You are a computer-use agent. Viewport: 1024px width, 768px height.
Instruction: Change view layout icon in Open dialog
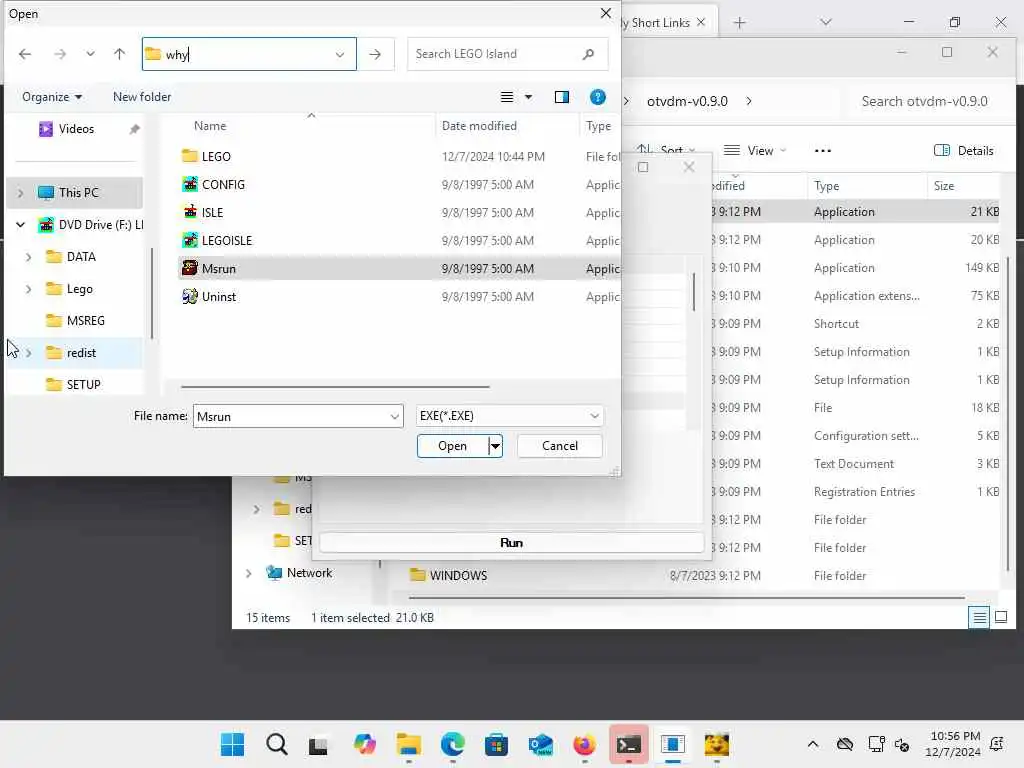point(507,97)
